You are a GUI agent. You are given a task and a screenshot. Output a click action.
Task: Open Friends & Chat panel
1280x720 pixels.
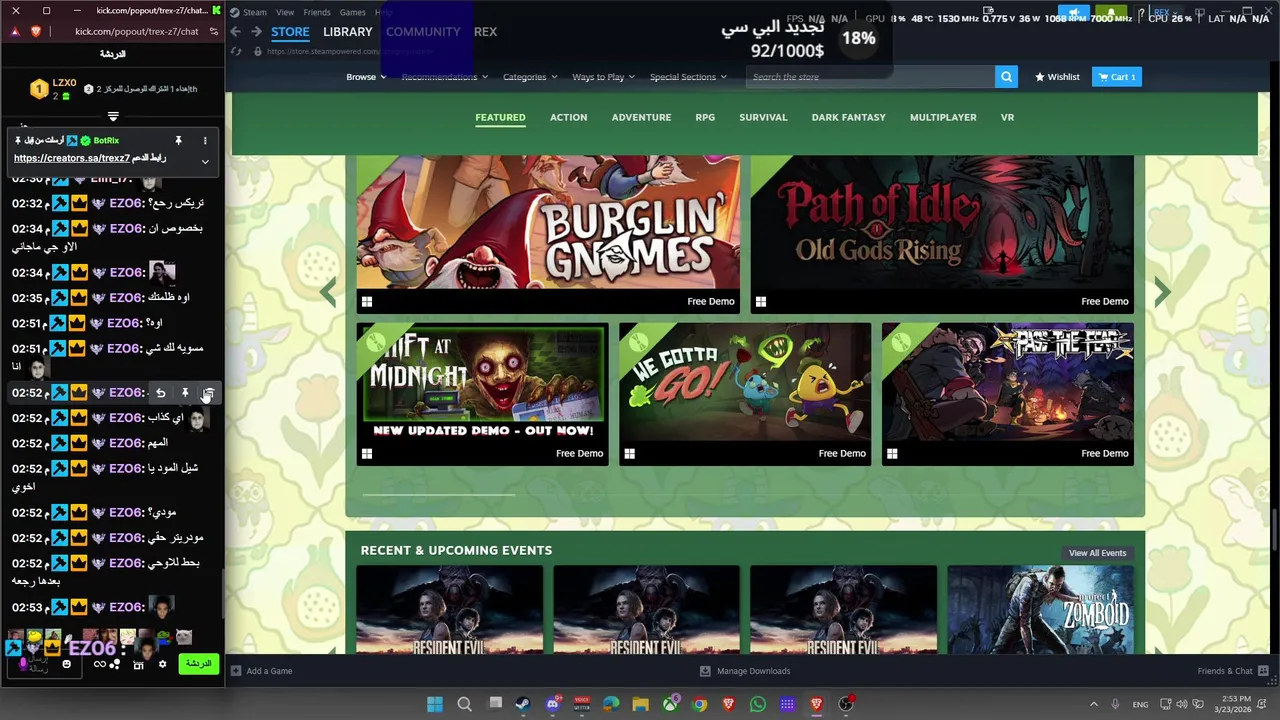pos(1233,671)
